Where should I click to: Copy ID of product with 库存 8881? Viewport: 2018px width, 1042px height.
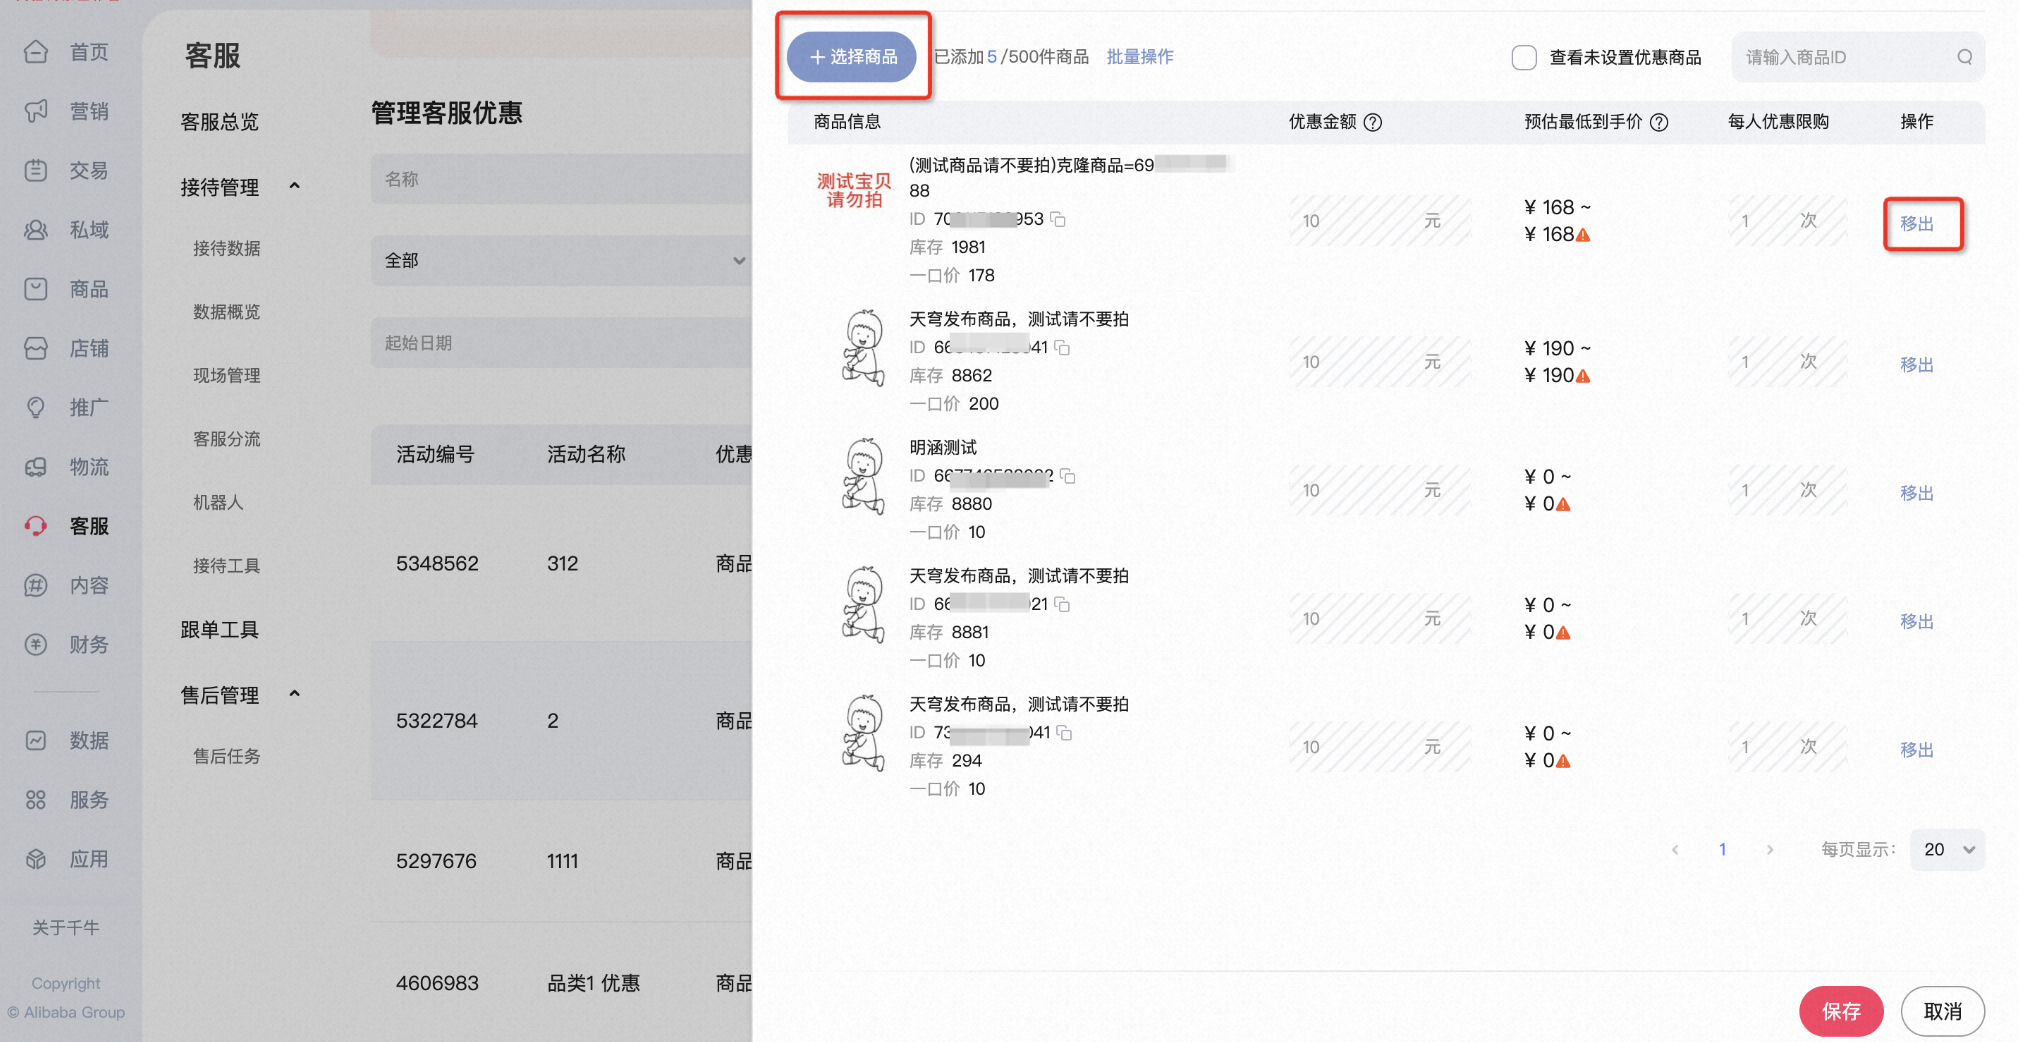(1062, 604)
